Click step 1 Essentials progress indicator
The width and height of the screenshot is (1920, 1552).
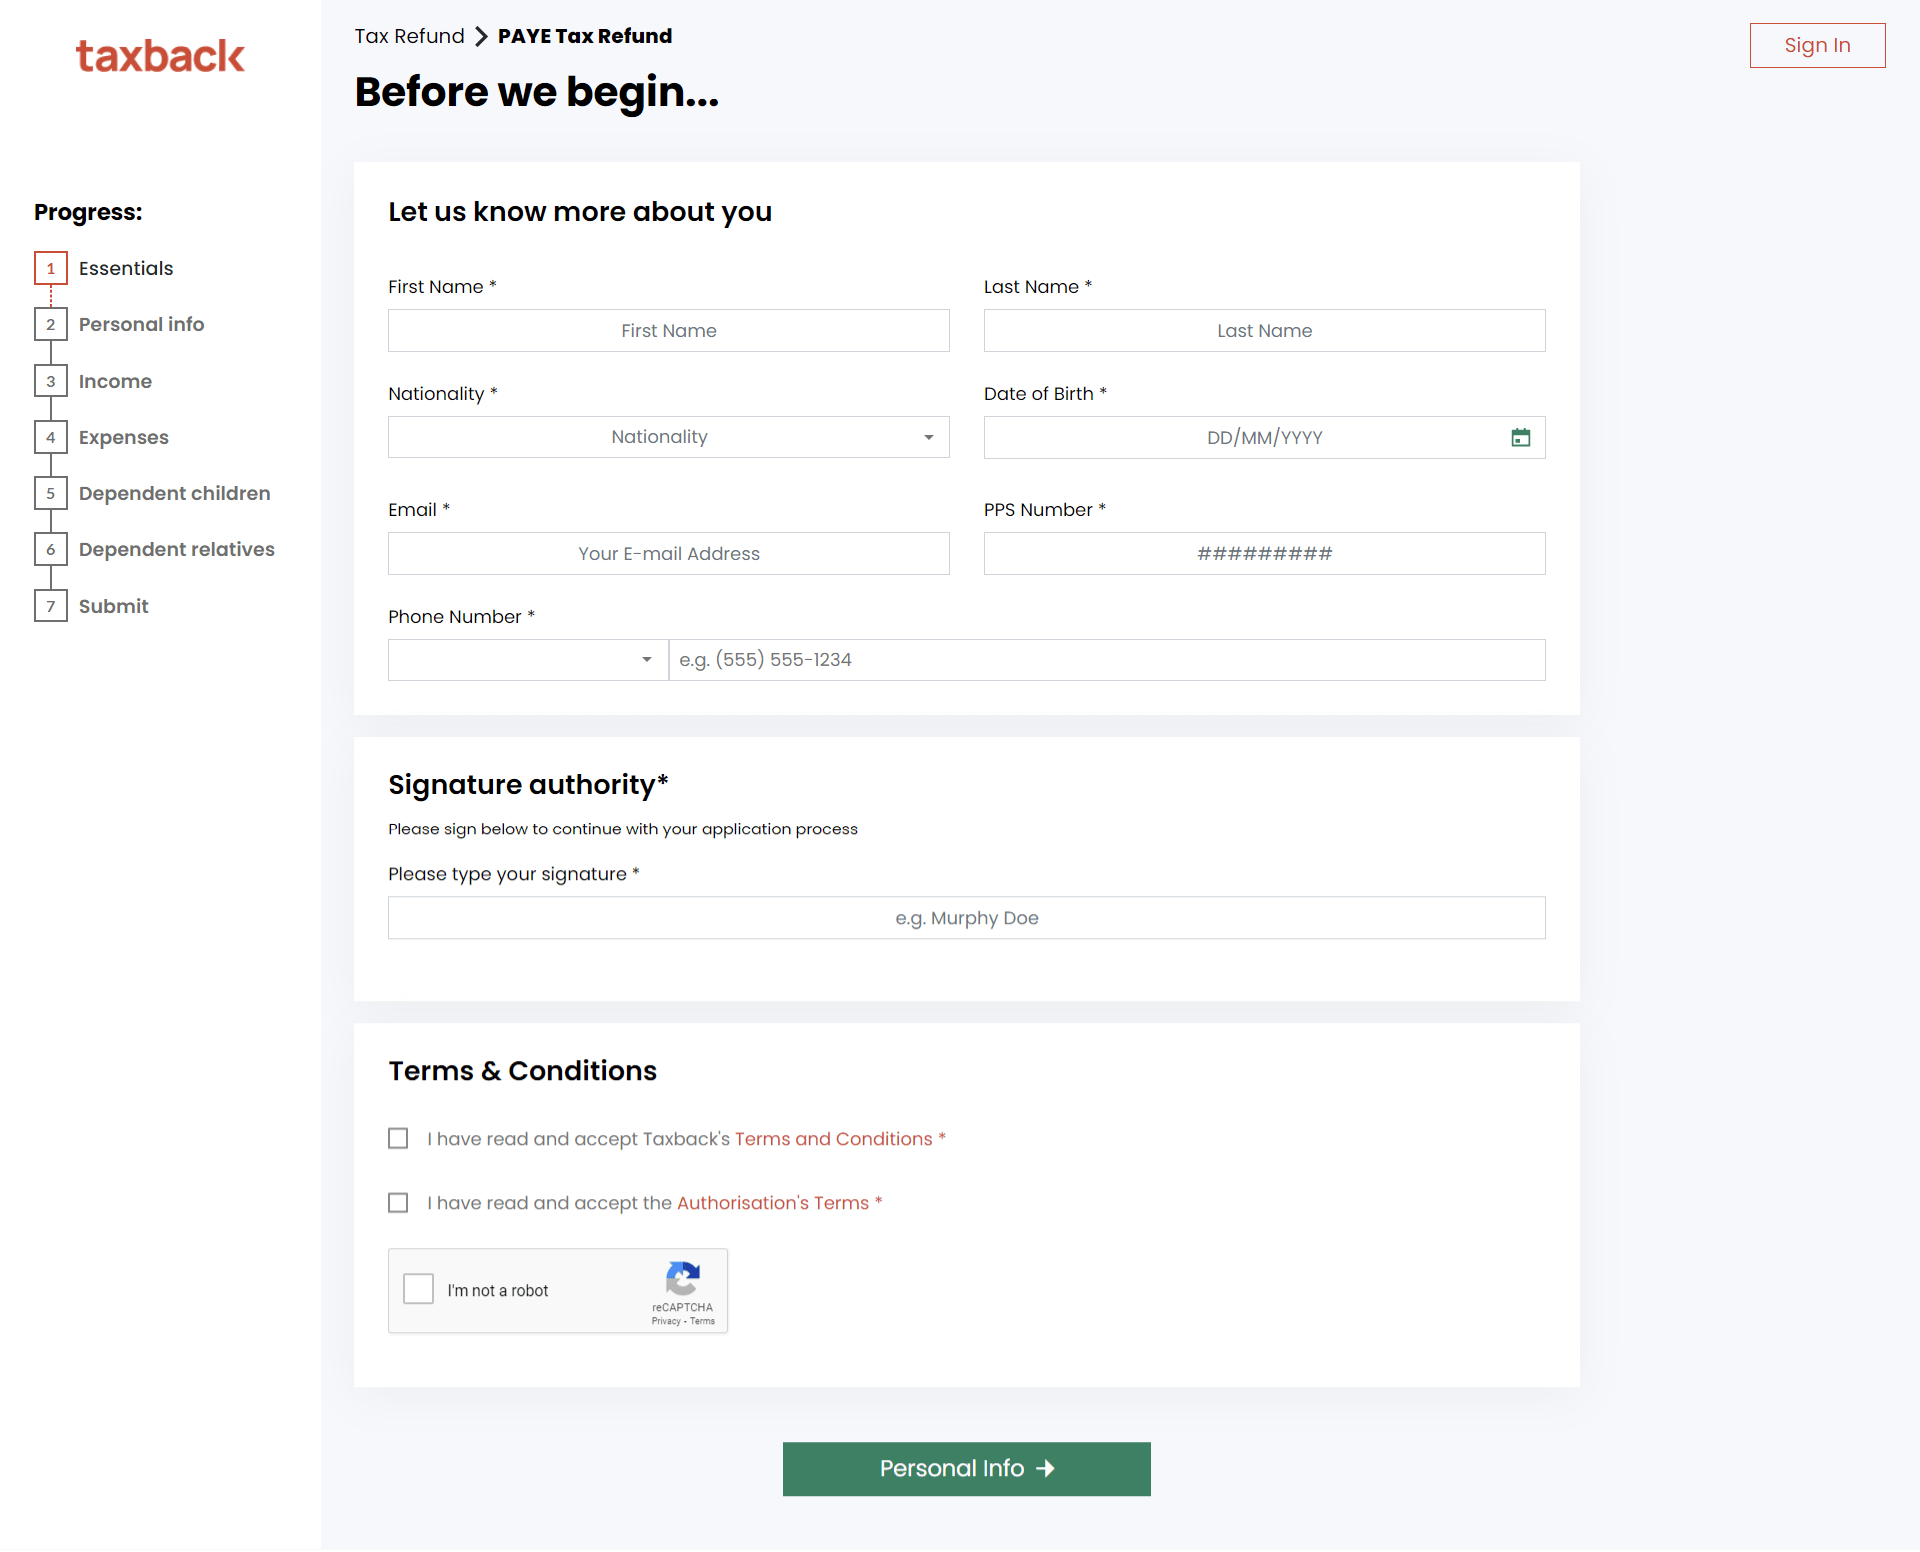[x=50, y=268]
